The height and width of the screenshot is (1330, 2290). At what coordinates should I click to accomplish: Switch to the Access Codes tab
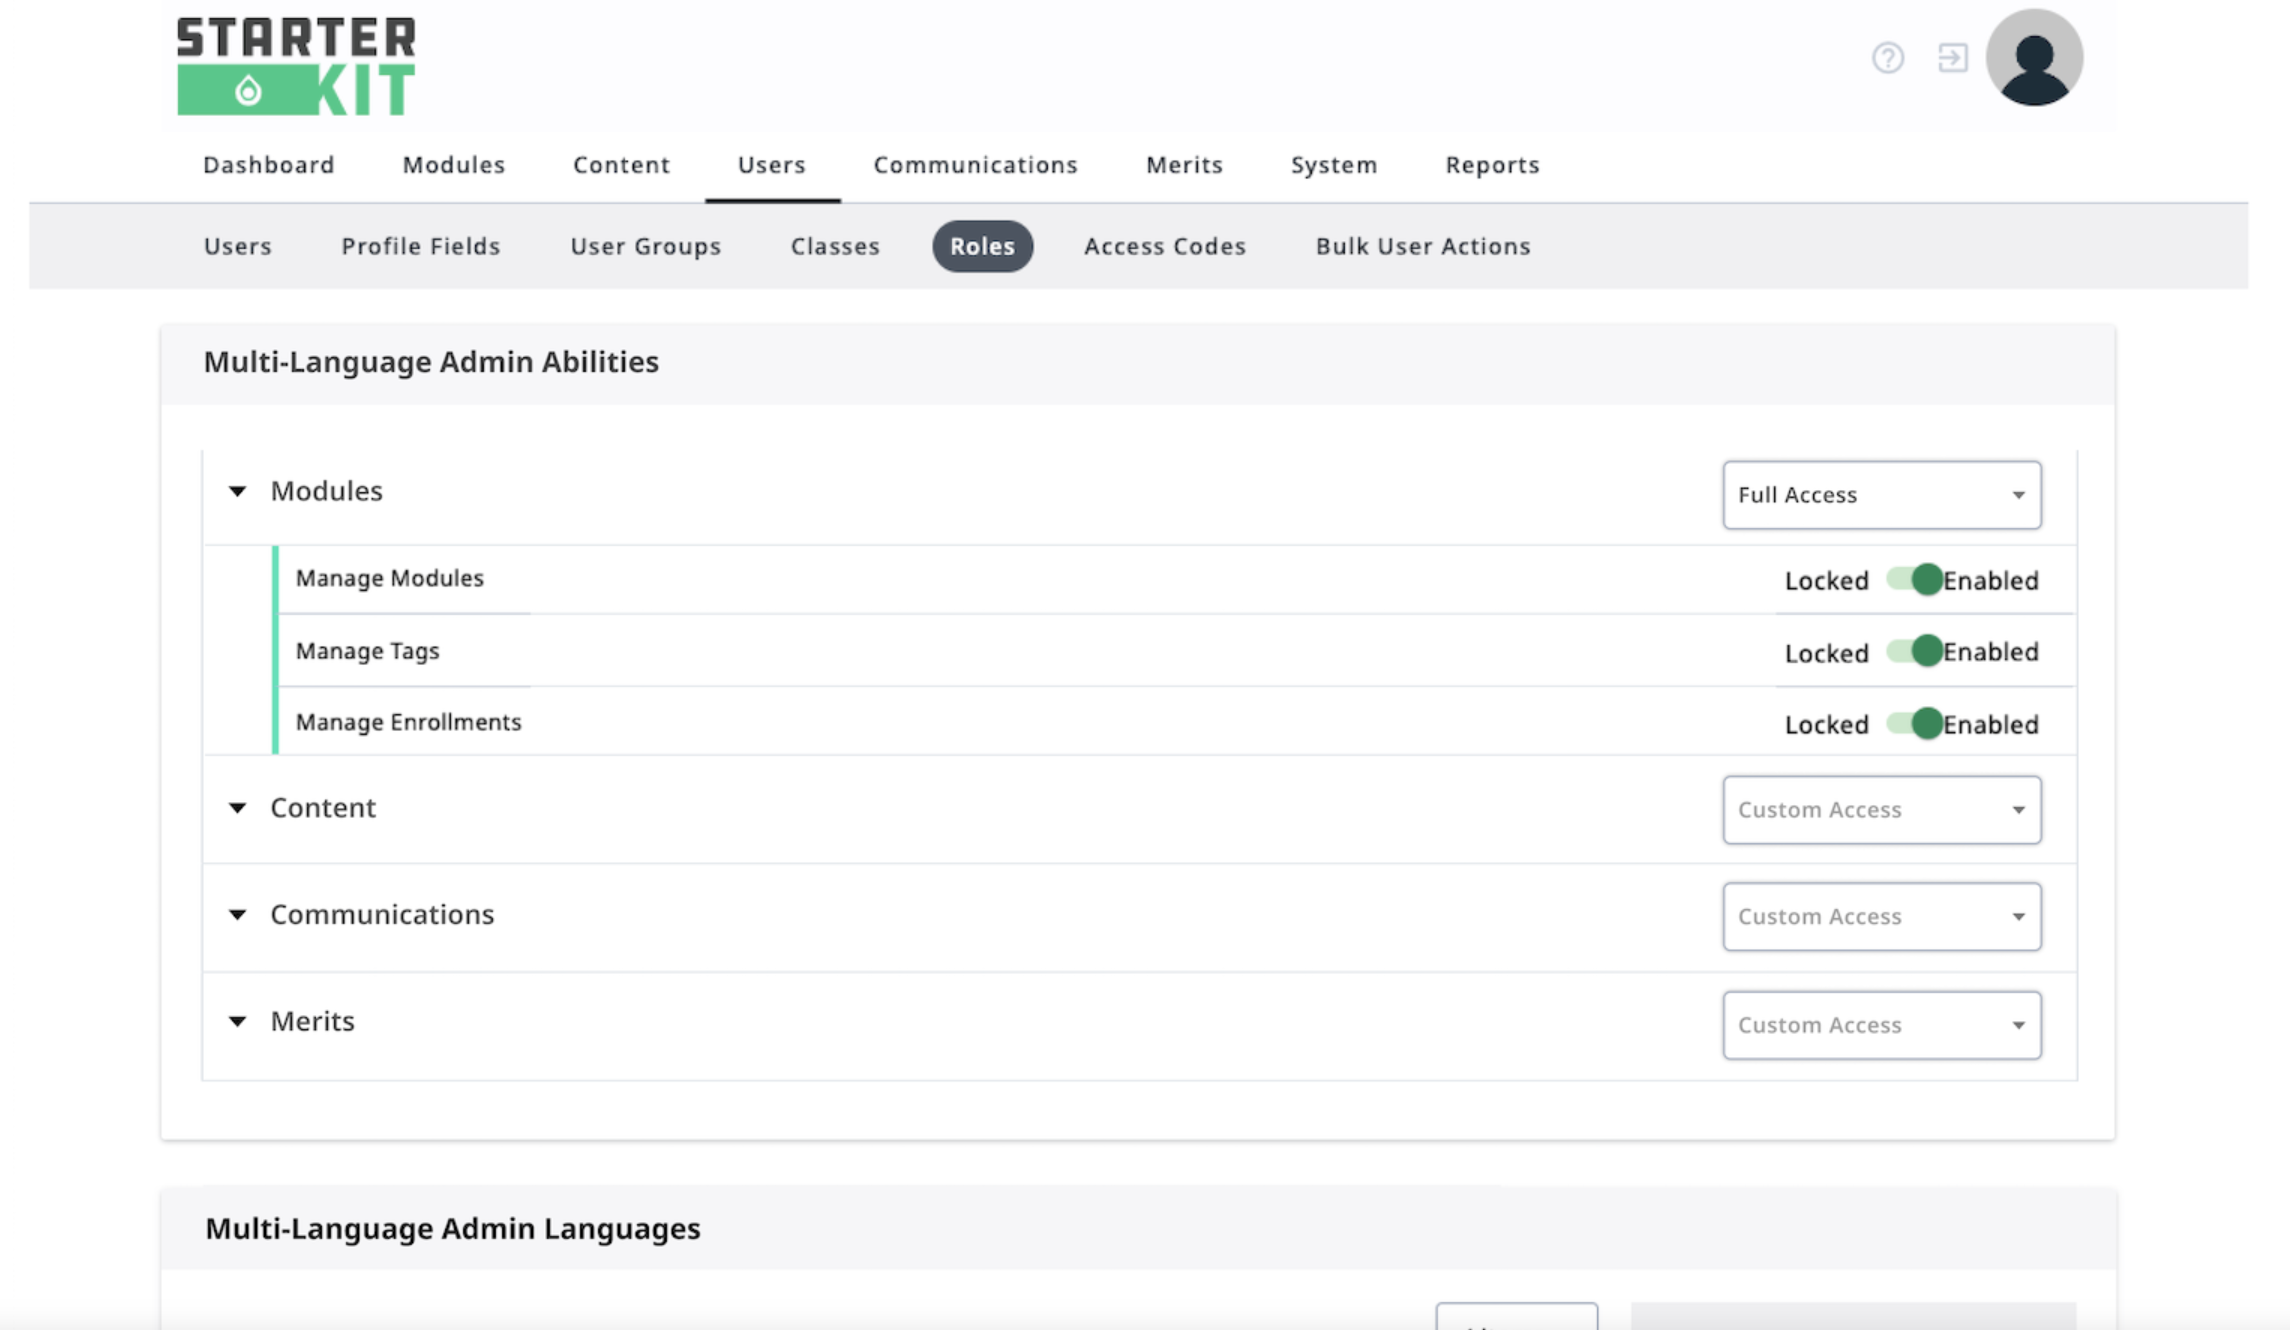coord(1165,246)
